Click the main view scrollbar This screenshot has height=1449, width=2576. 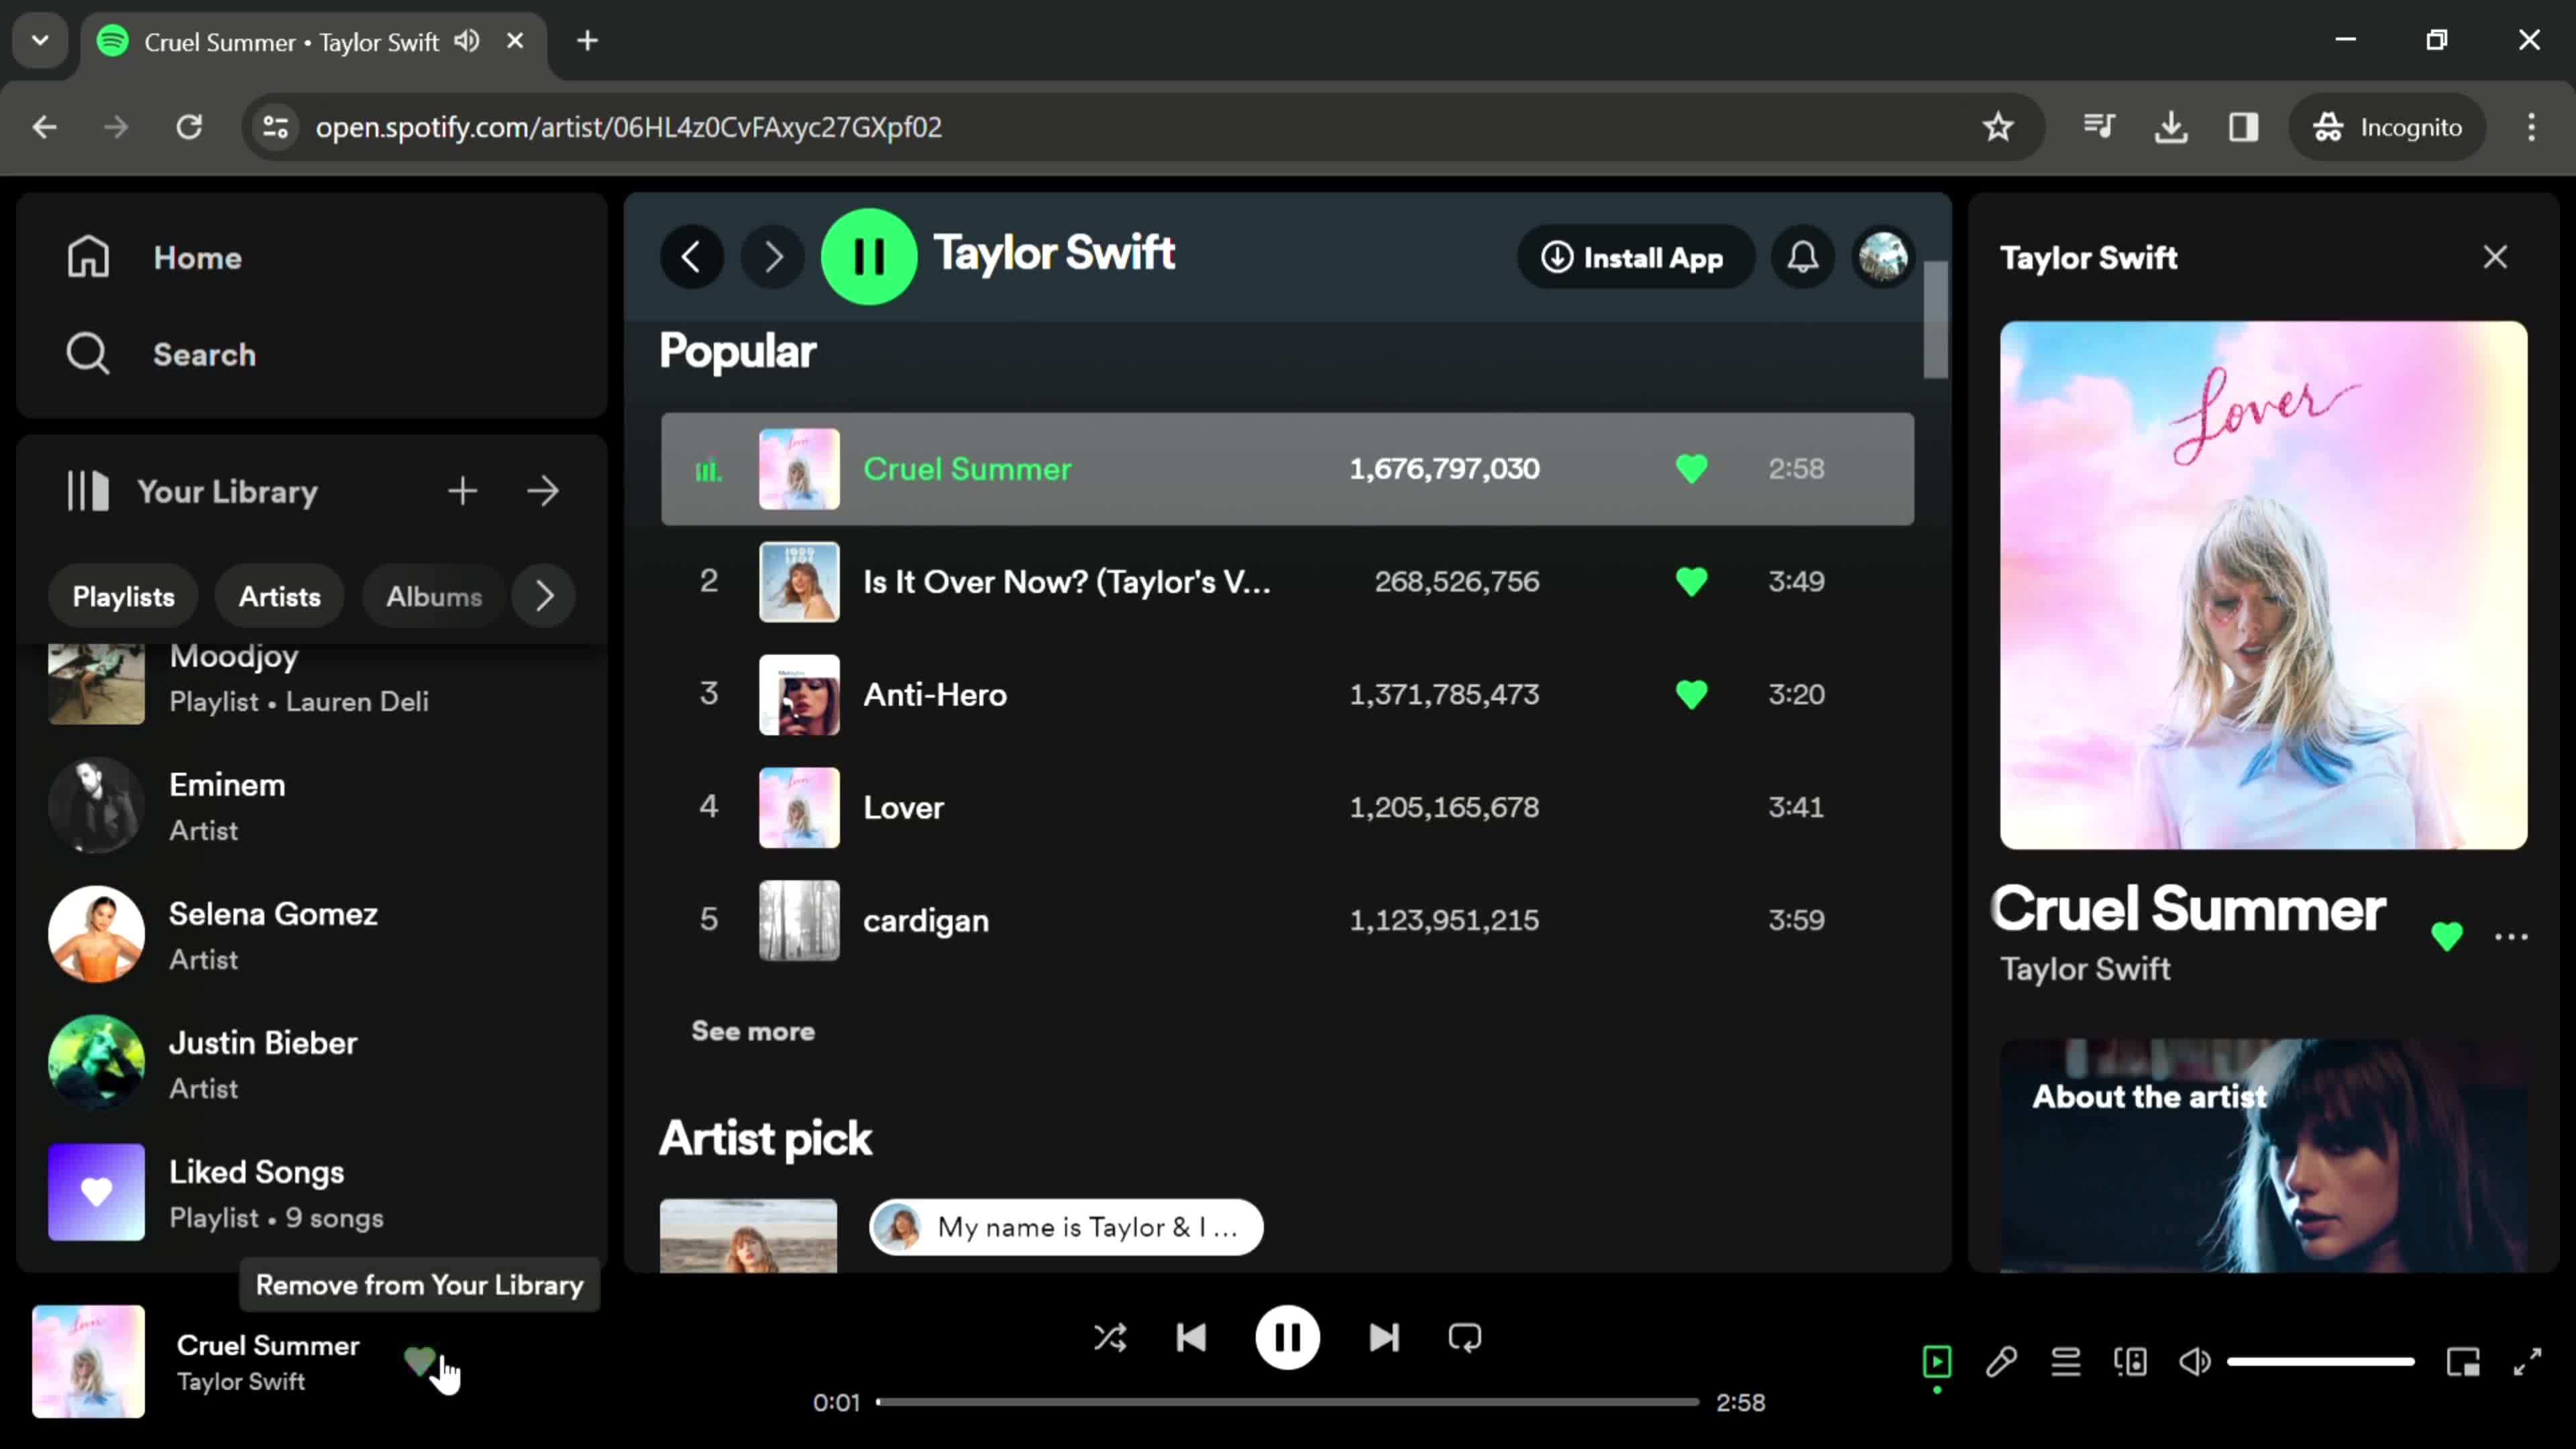coord(1935,320)
